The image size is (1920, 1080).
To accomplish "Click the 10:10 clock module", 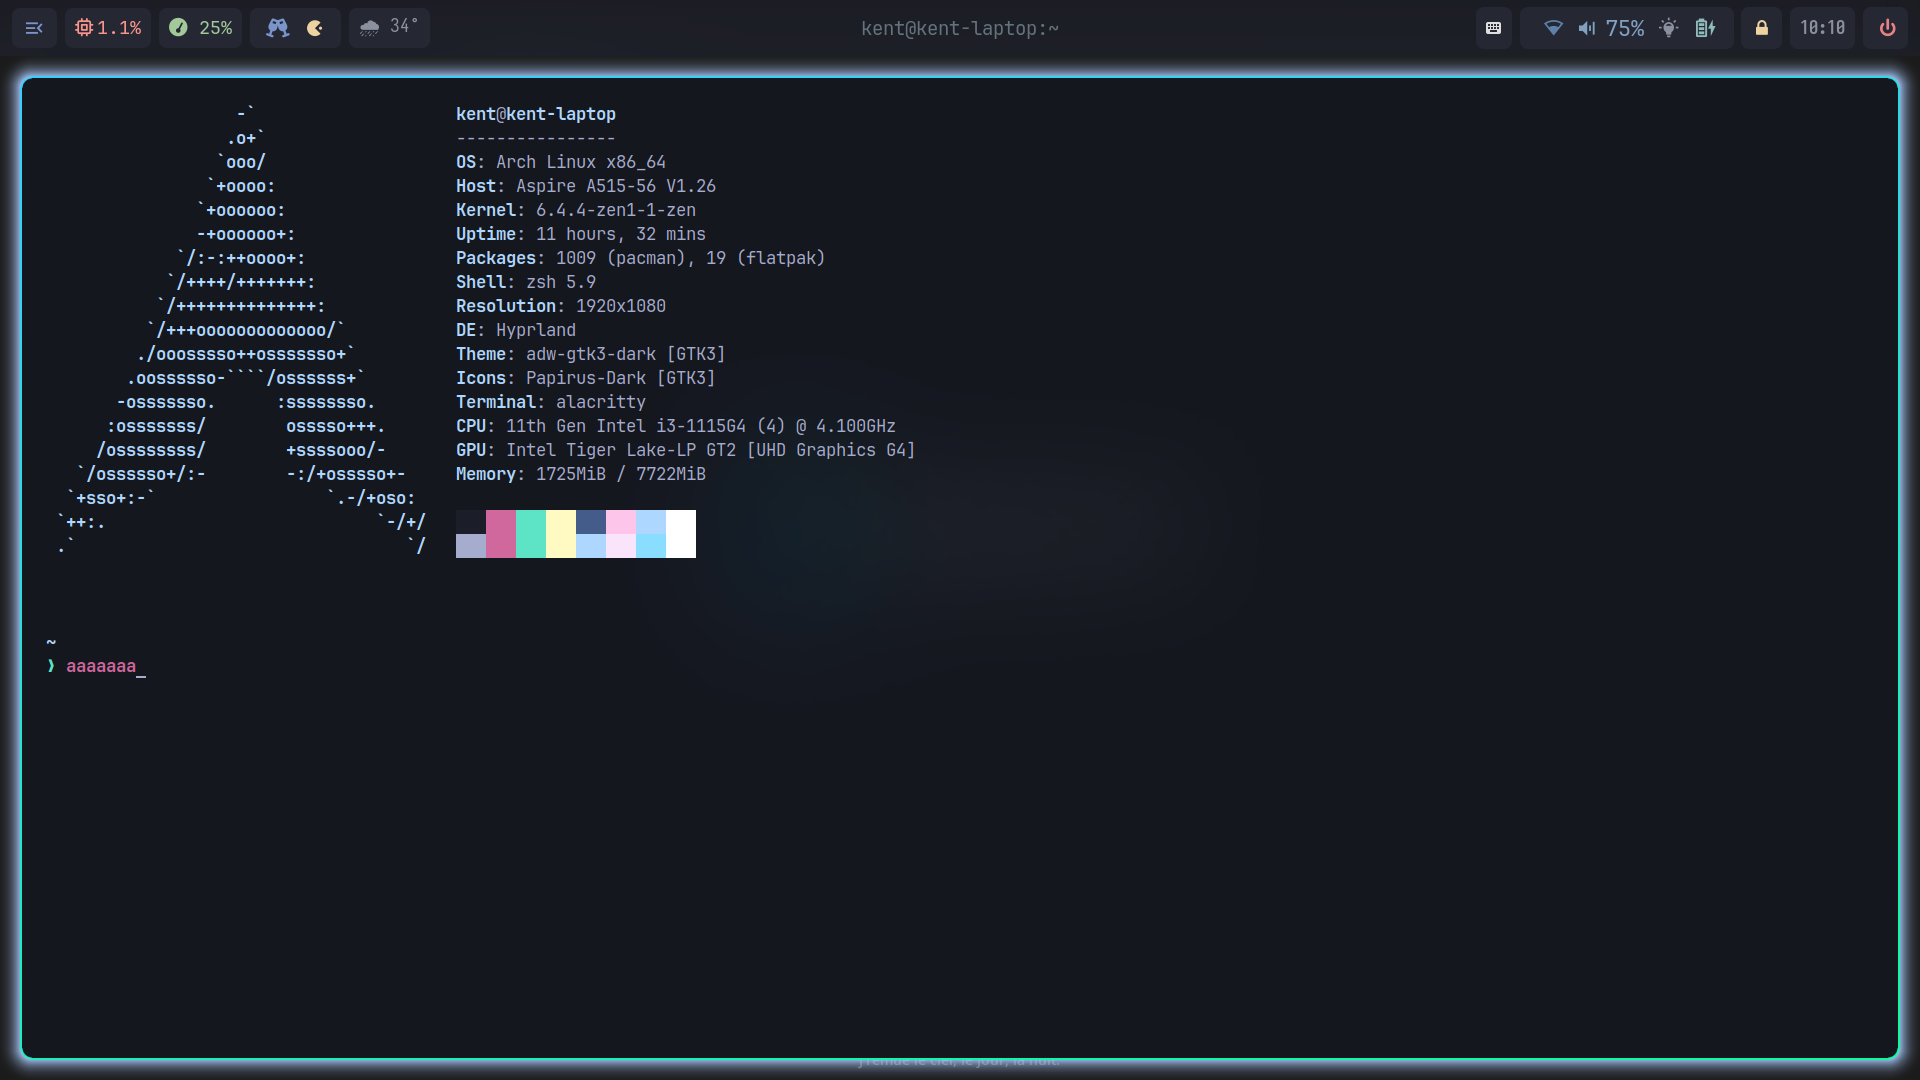I will 1822,28.
